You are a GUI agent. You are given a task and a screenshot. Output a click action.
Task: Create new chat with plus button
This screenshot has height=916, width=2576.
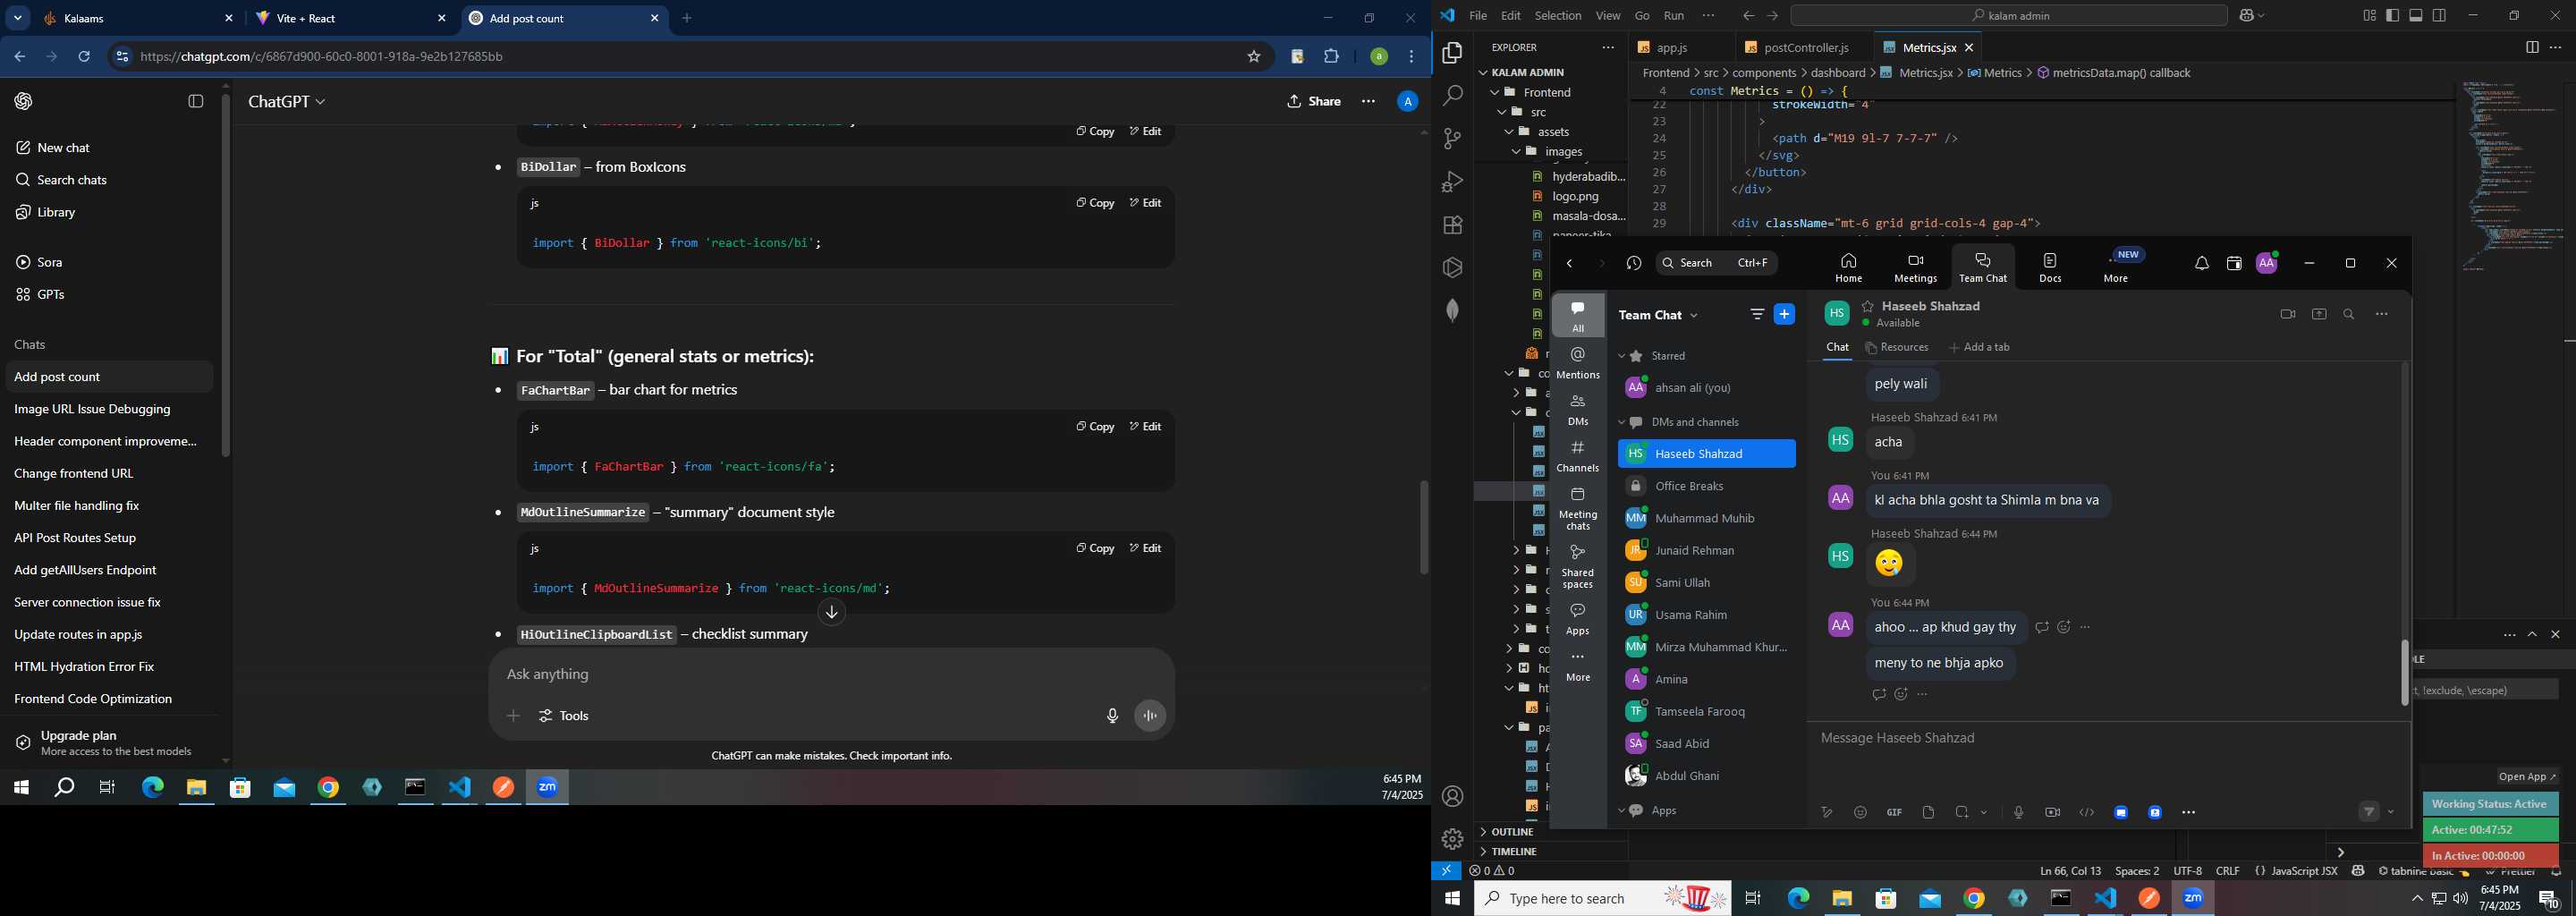pos(1784,314)
